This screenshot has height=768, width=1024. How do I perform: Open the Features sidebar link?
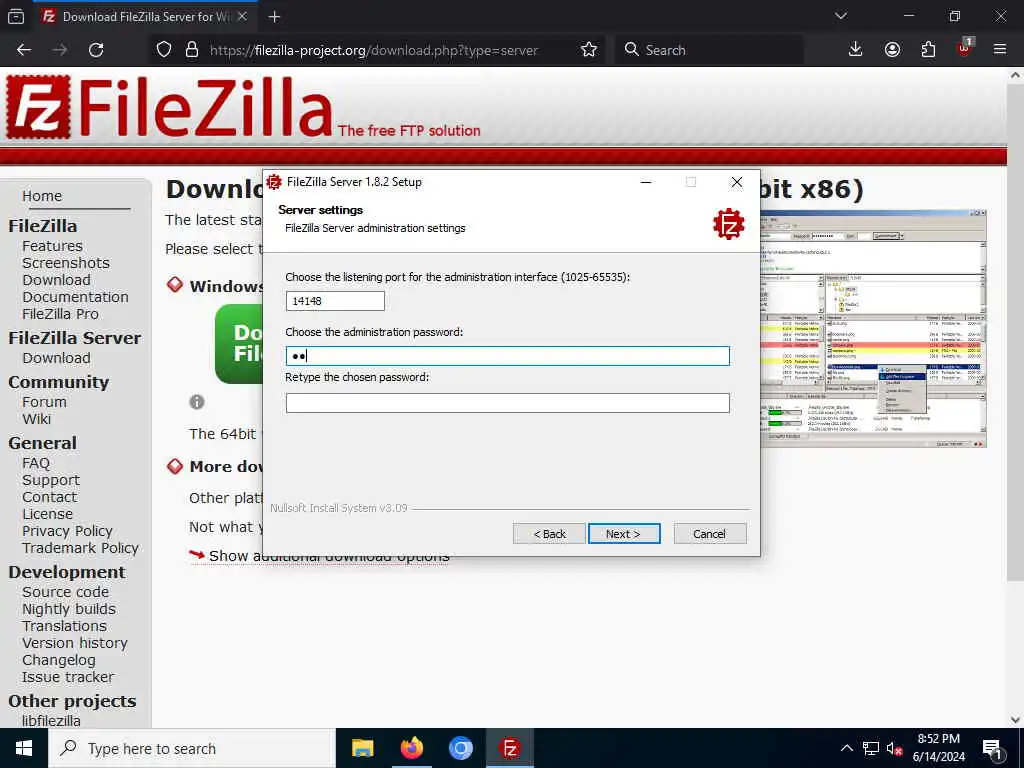click(52, 246)
